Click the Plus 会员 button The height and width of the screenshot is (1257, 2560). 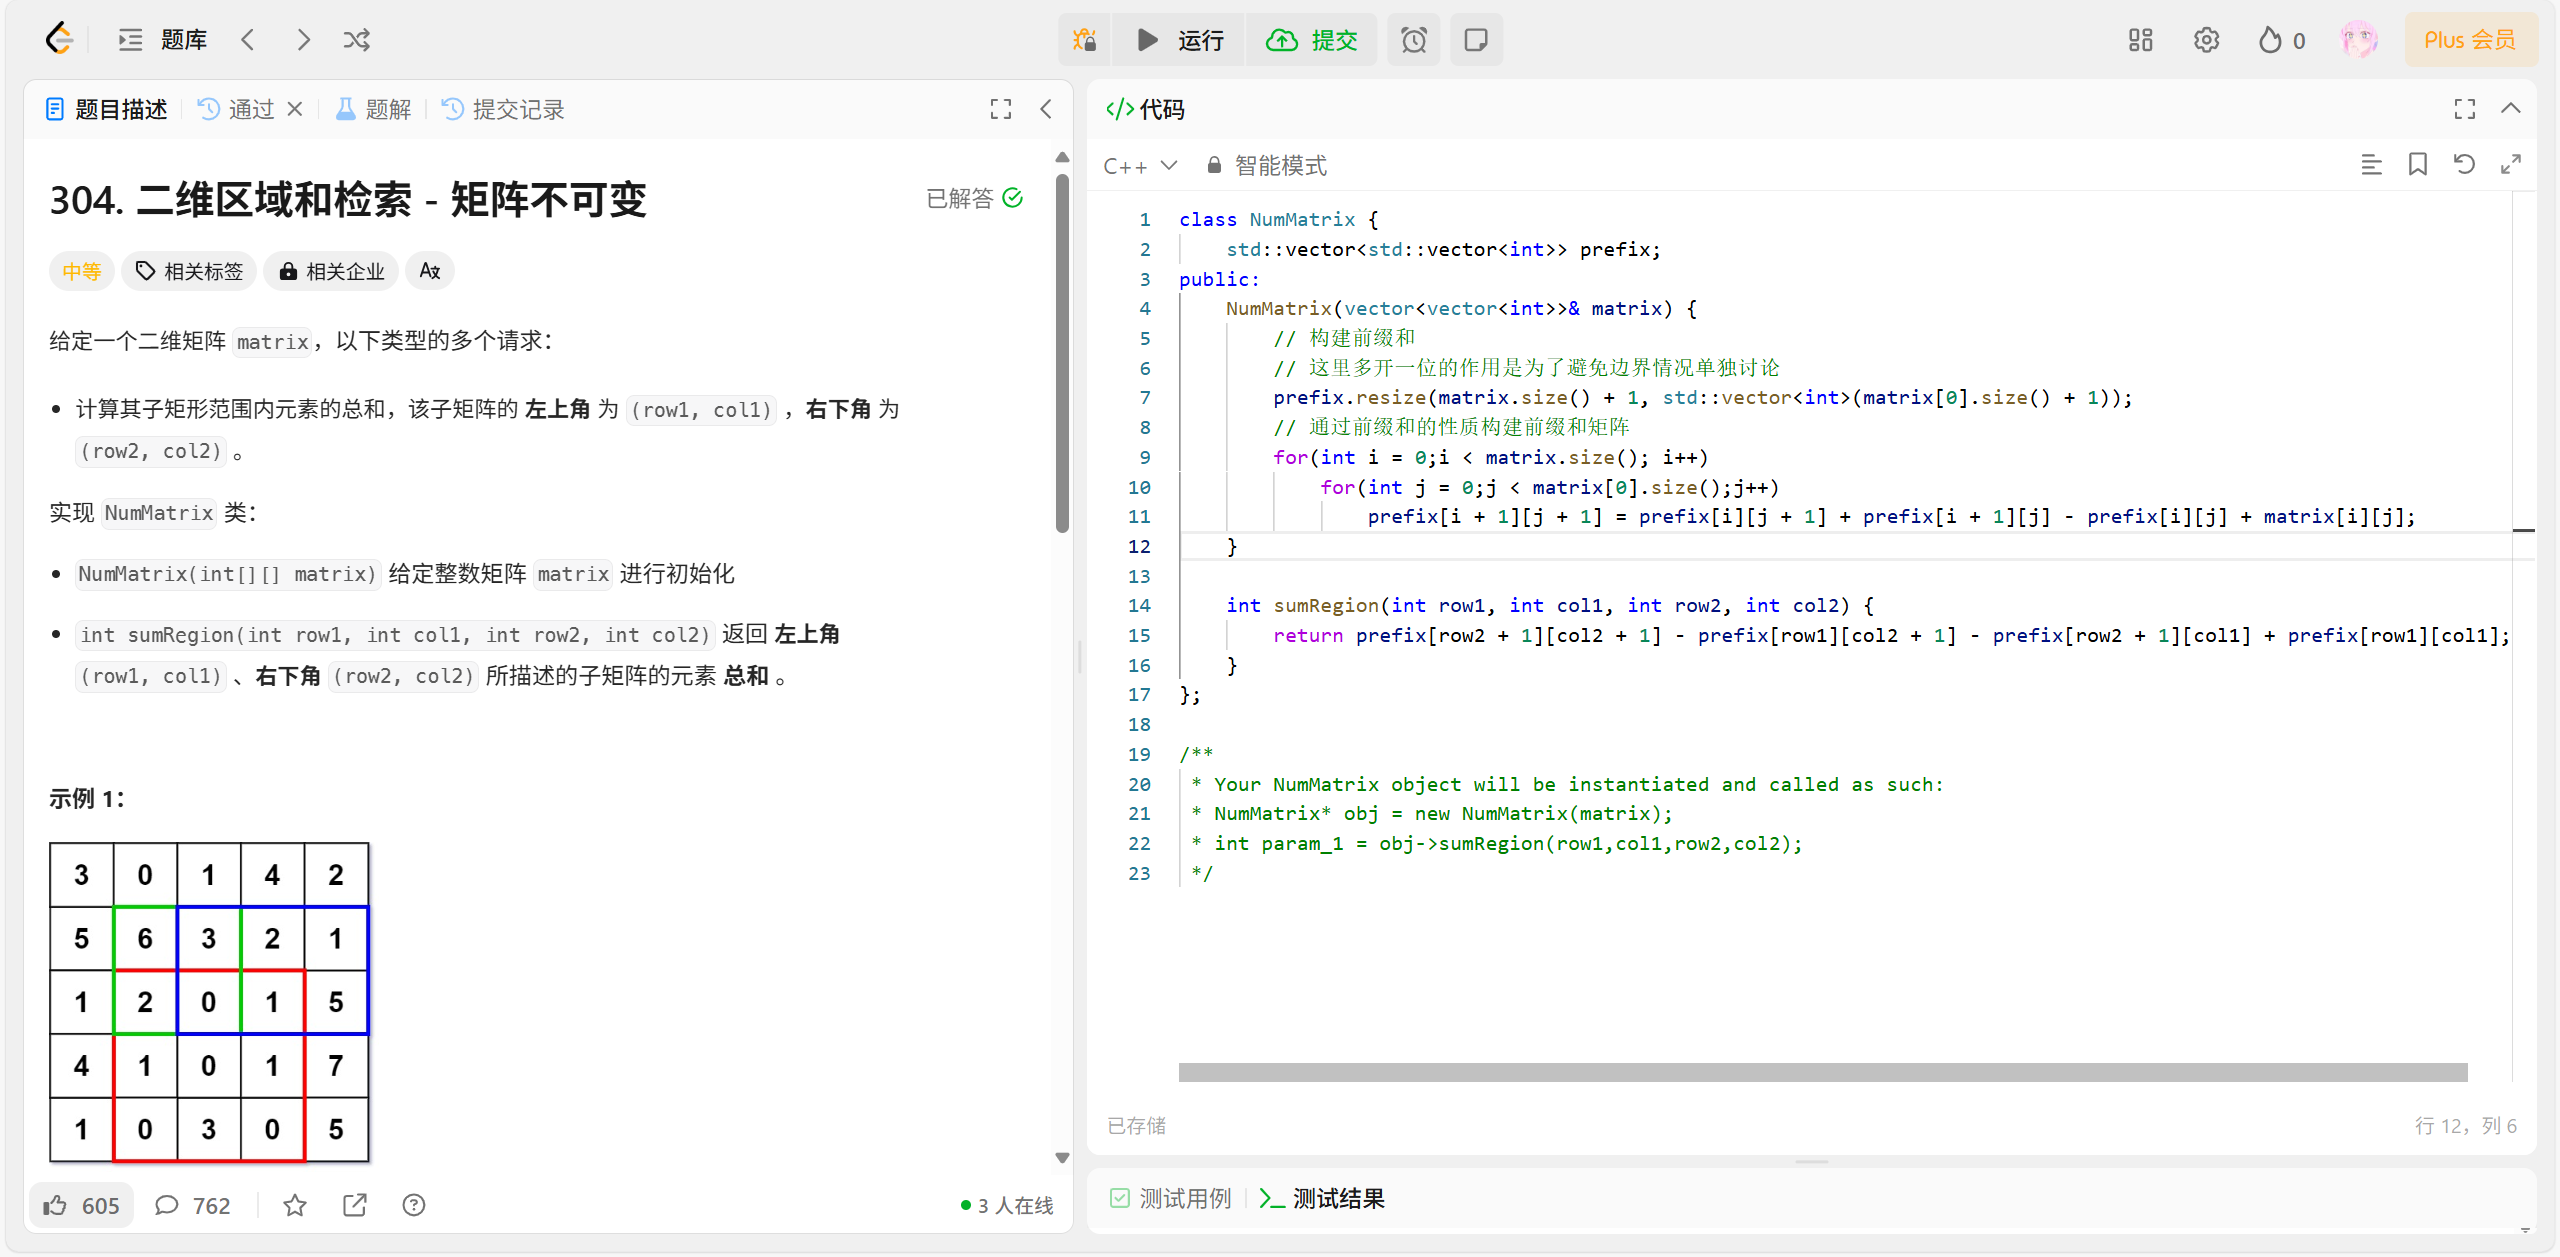click(2469, 40)
